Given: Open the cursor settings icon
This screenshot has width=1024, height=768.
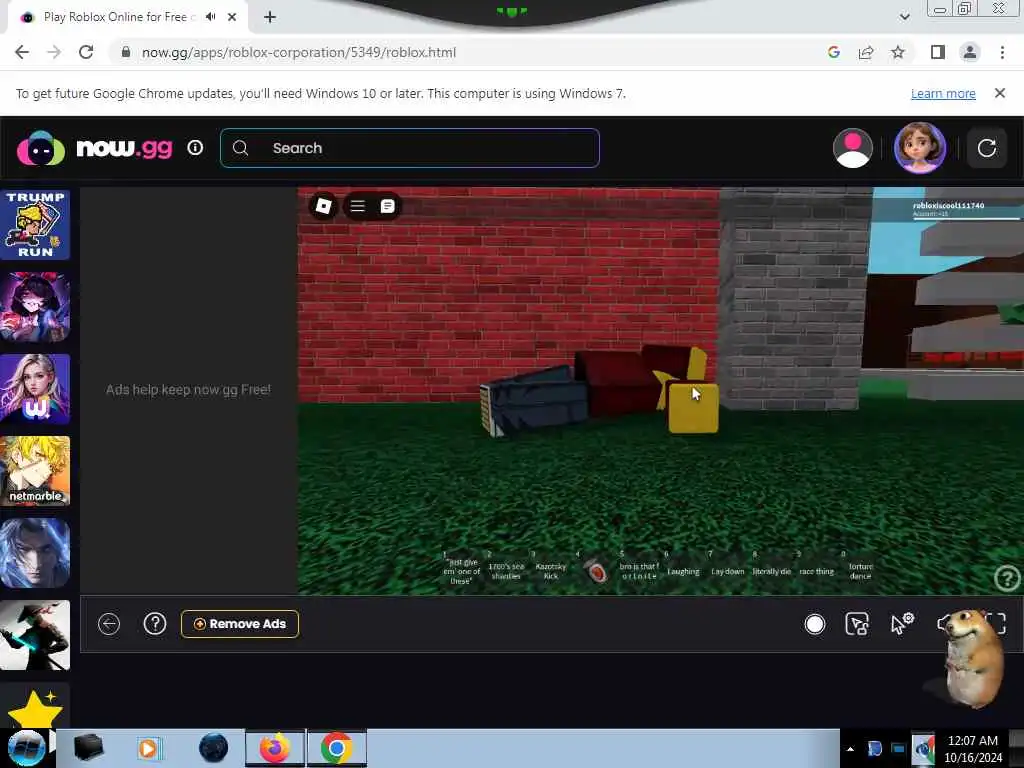Looking at the screenshot, I should [x=902, y=624].
